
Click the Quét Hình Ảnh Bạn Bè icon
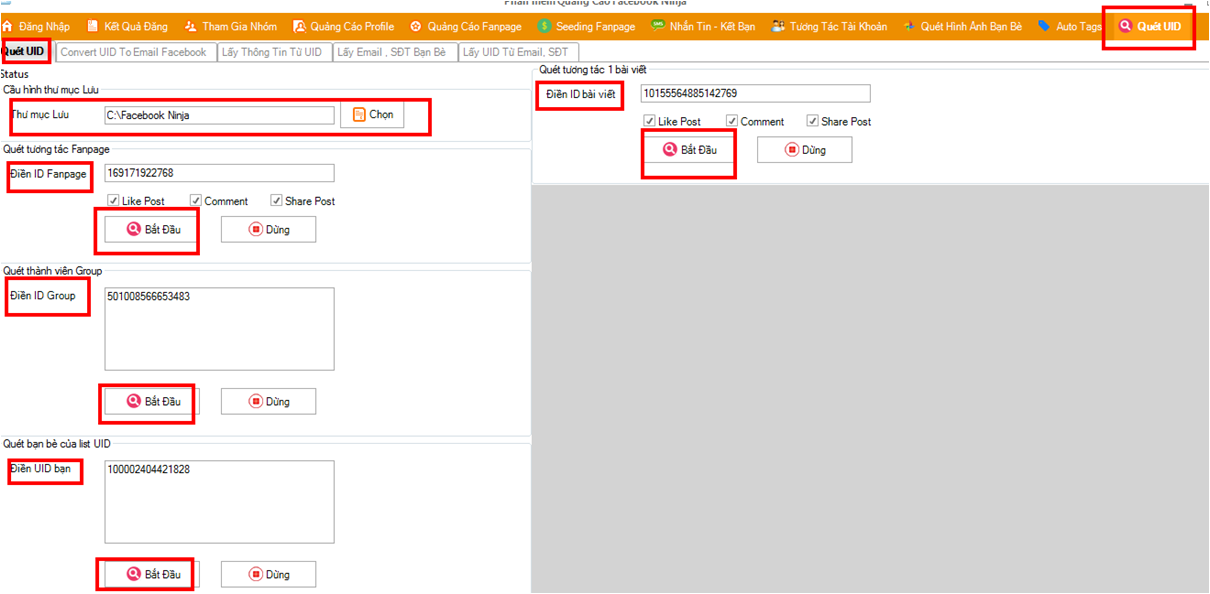pyautogui.click(x=909, y=27)
